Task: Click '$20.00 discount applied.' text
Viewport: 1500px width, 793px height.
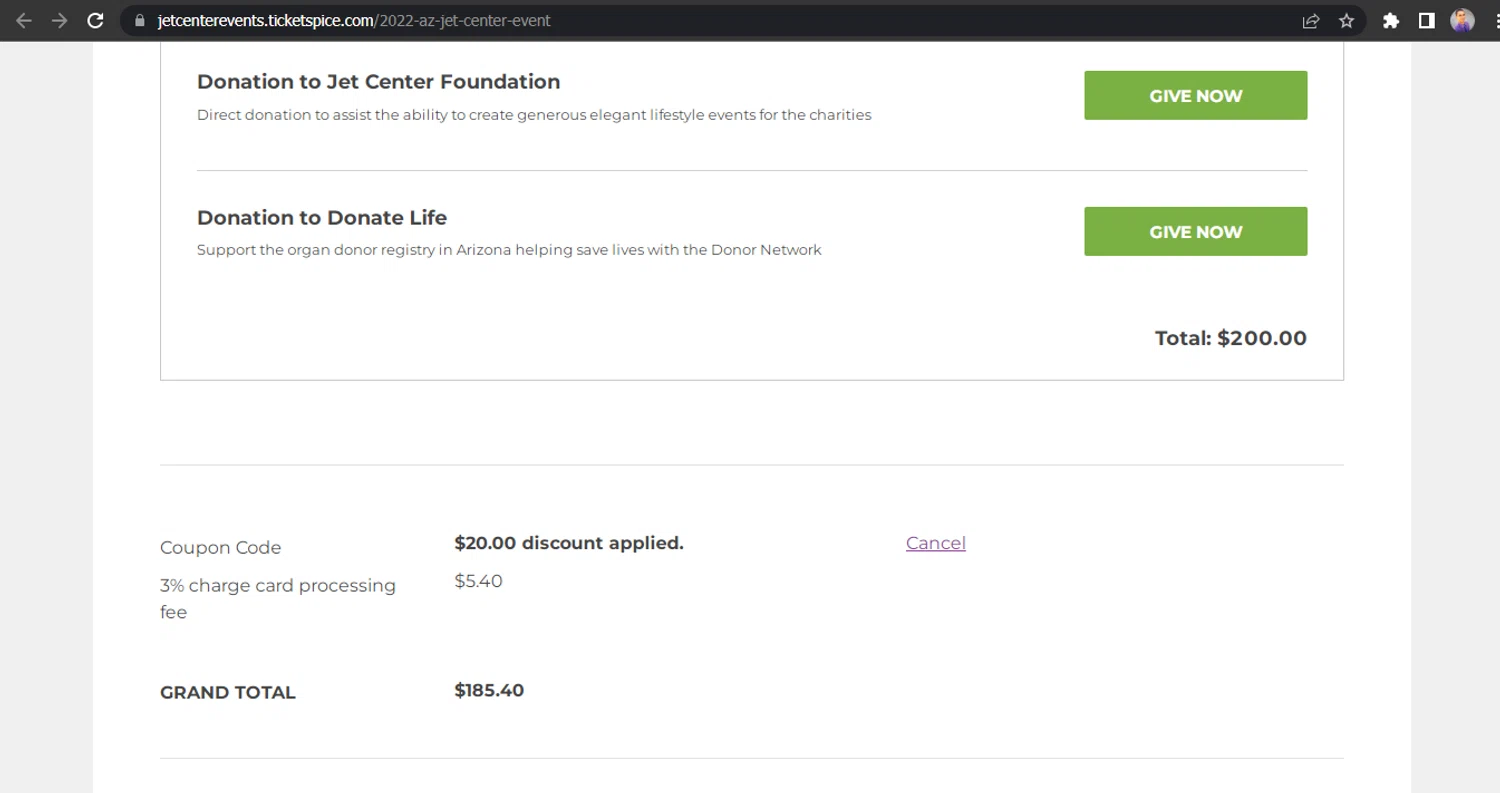Action: (x=569, y=543)
